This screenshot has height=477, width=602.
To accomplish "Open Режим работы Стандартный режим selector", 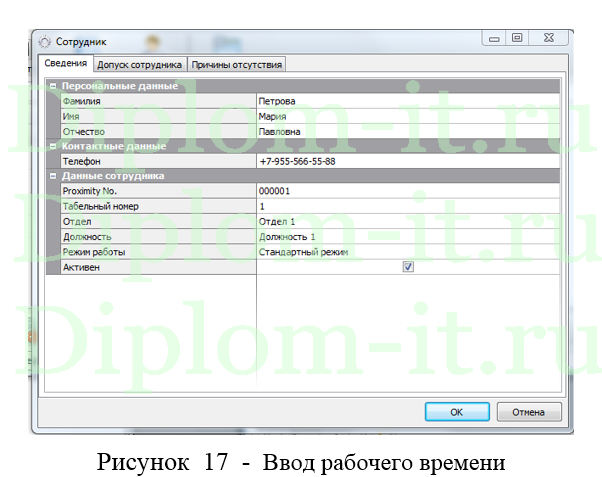I will tap(408, 252).
